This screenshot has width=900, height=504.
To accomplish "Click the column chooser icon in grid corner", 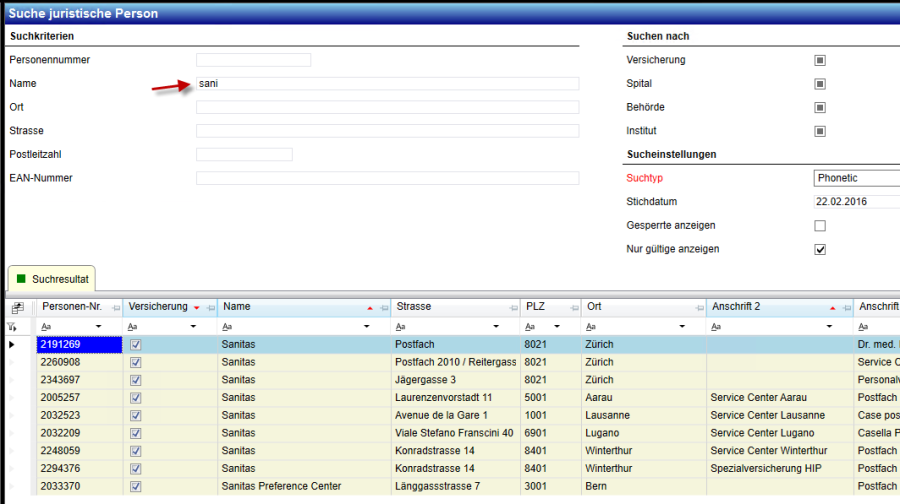I will tap(17, 307).
